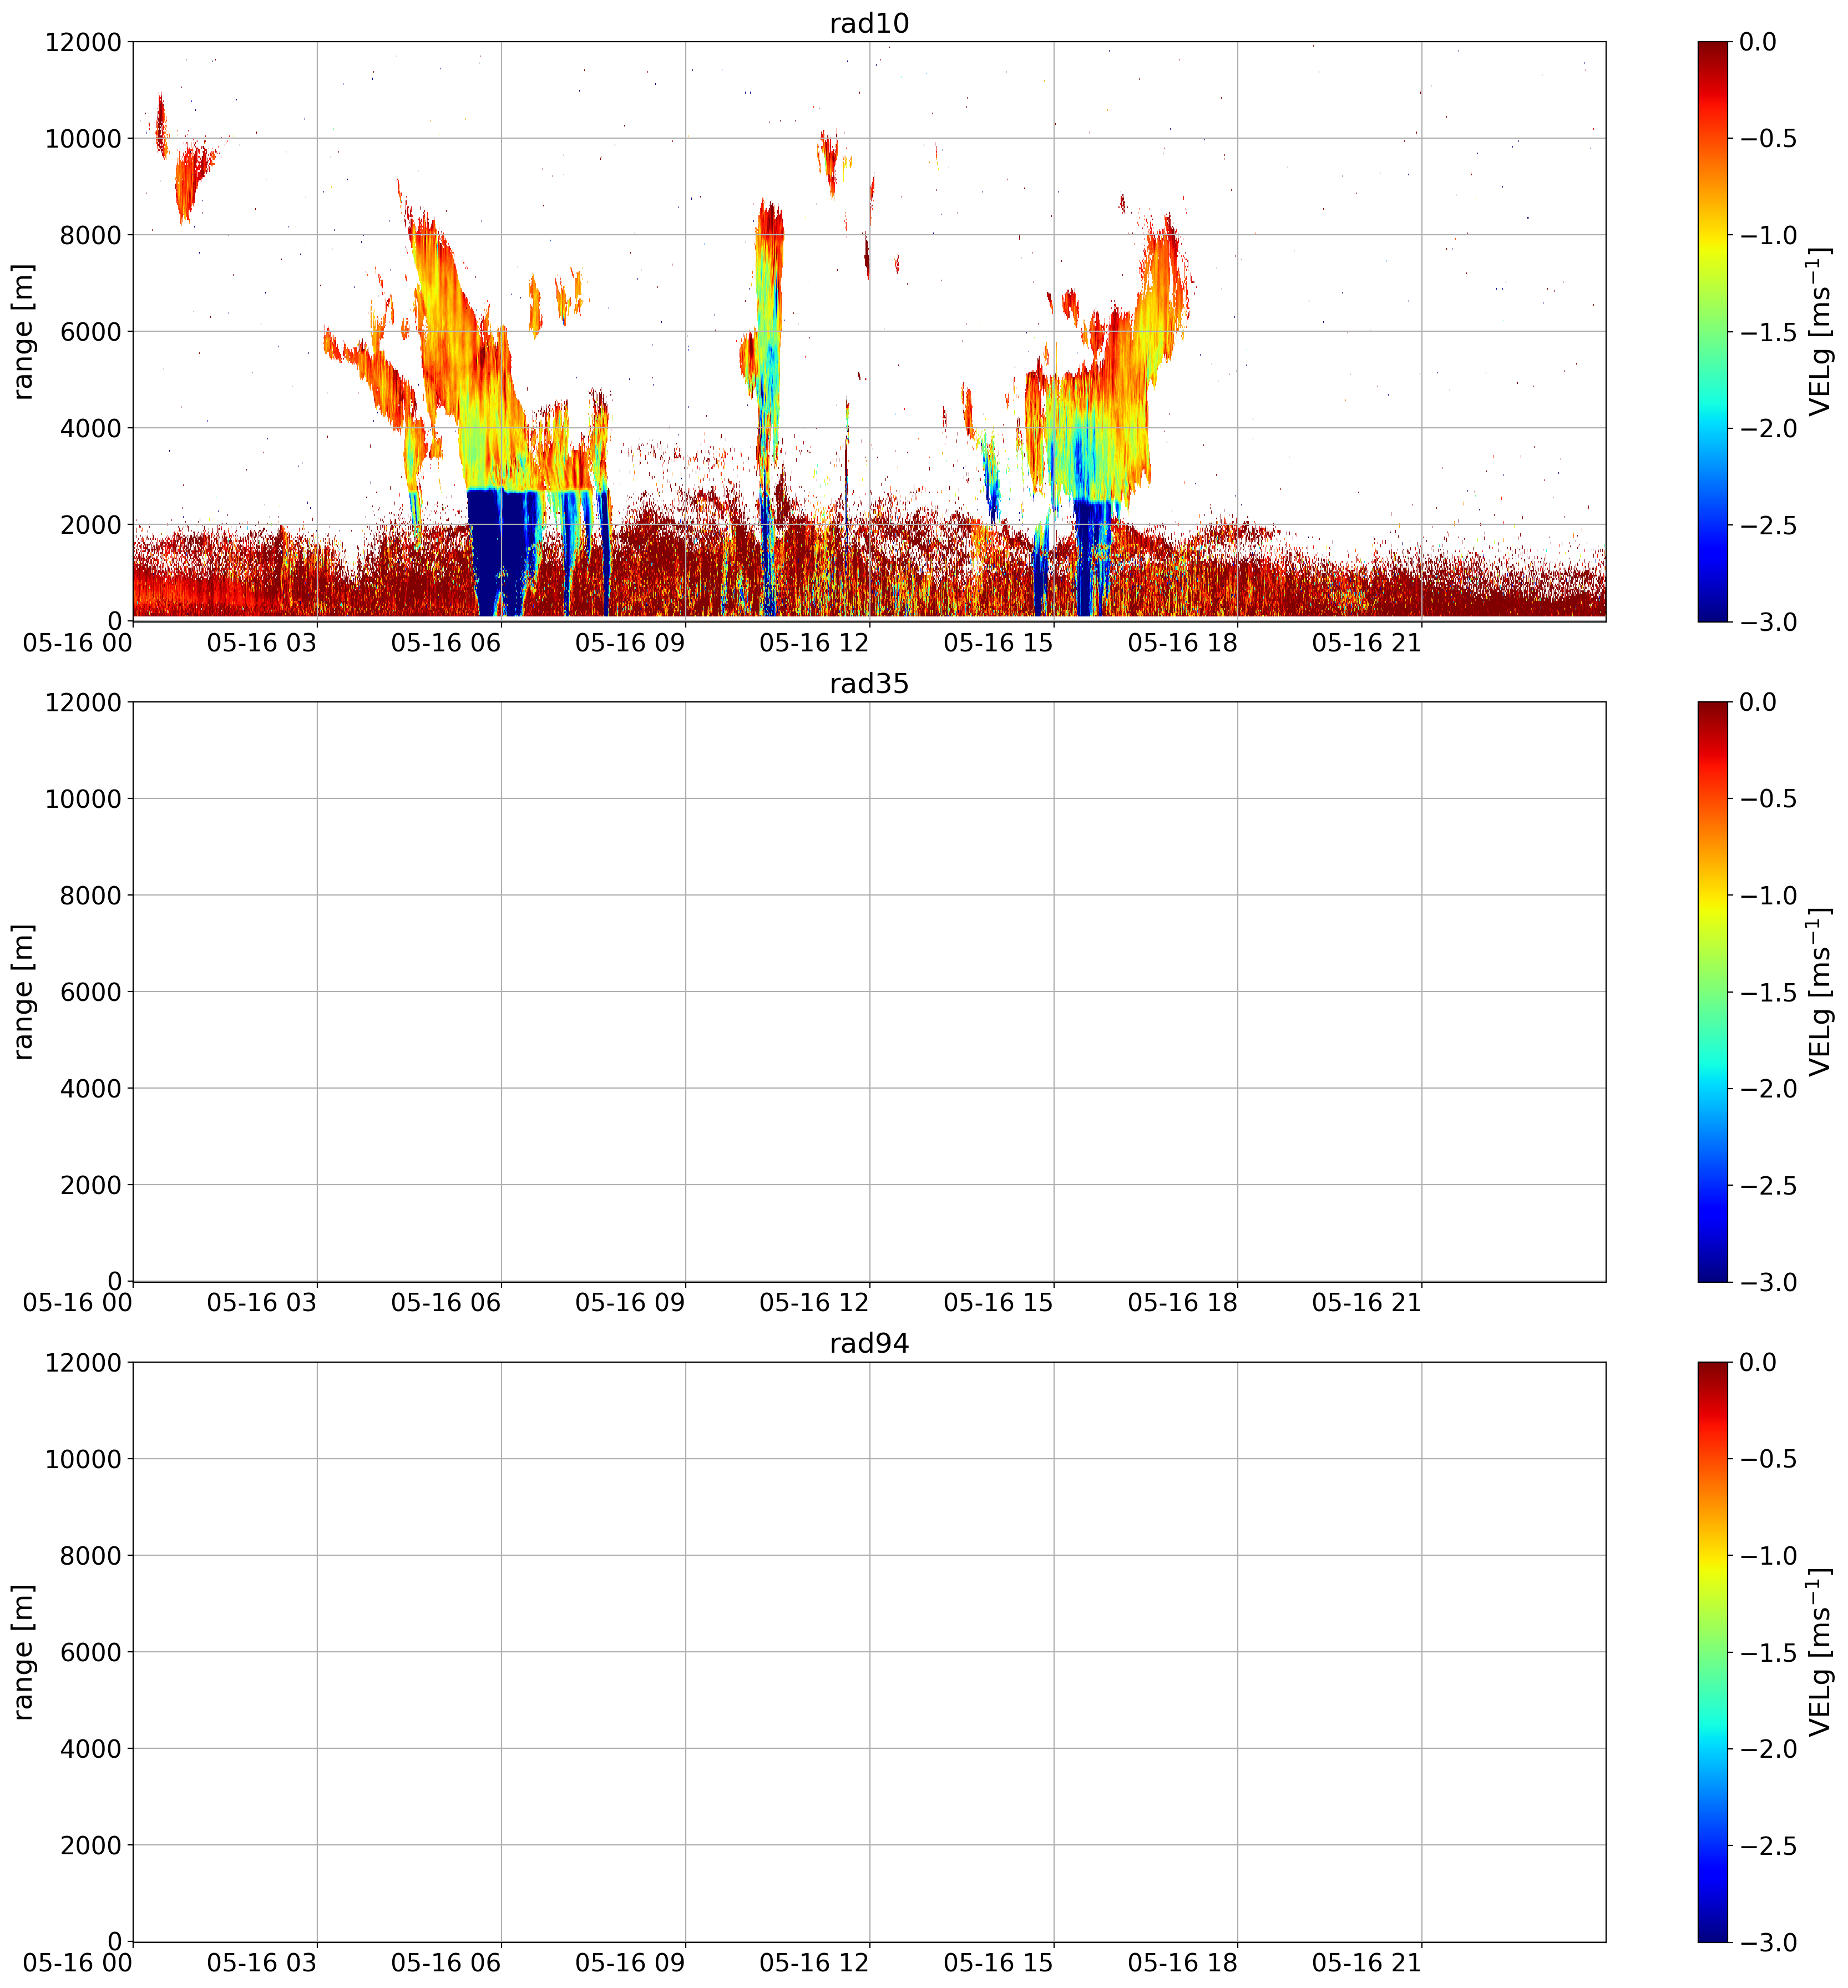Click the '05-16 09' x-tick under rad35 plot
This screenshot has height=1988, width=1848.
coord(630,1303)
